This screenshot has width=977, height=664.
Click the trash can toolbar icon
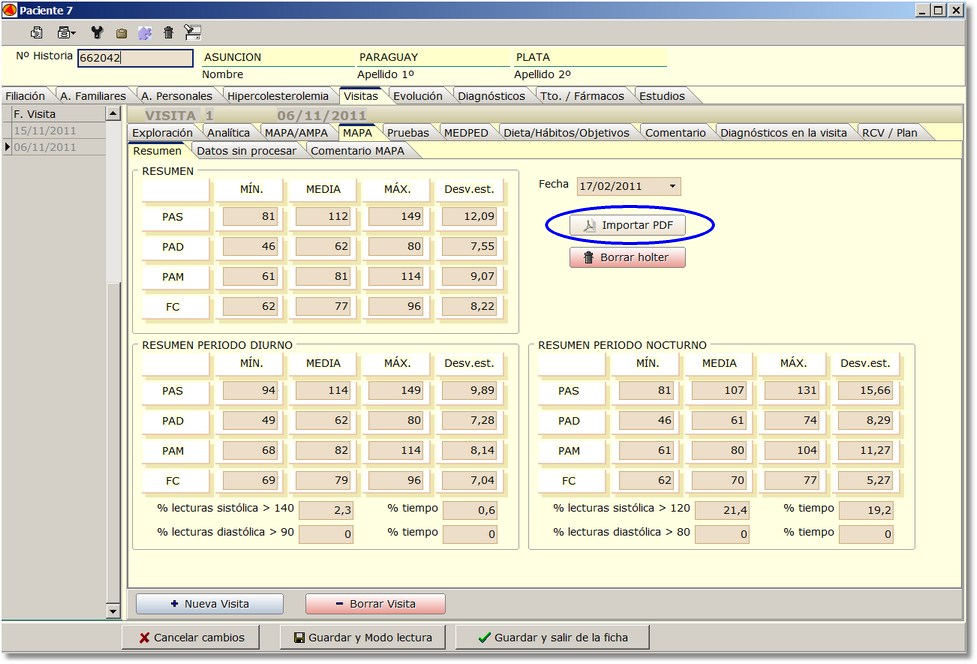168,32
